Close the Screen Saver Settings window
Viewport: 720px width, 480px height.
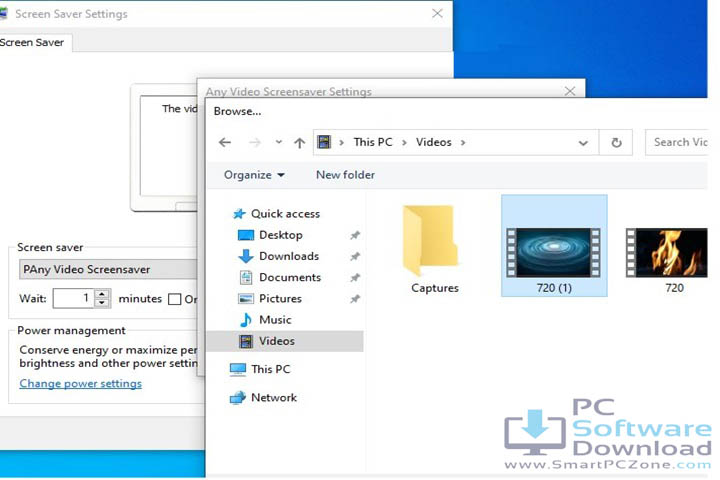(x=437, y=13)
